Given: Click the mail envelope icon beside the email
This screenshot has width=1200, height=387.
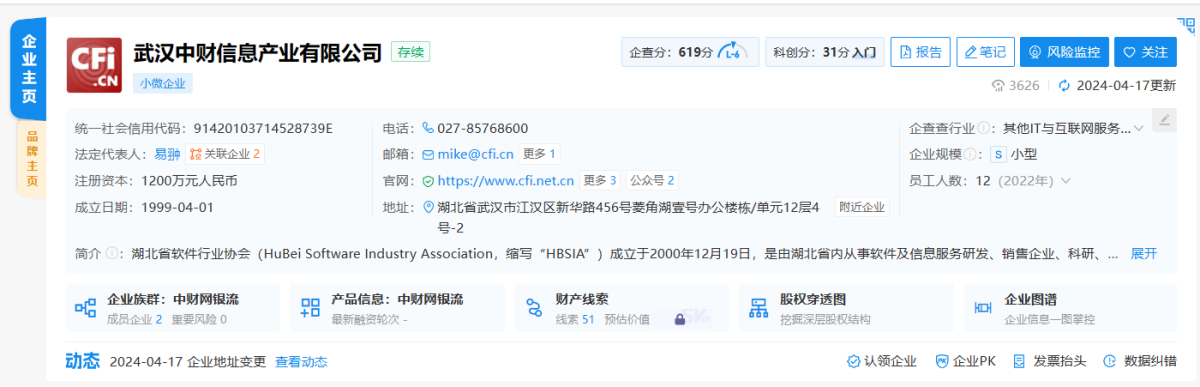Looking at the screenshot, I should click(x=427, y=154).
